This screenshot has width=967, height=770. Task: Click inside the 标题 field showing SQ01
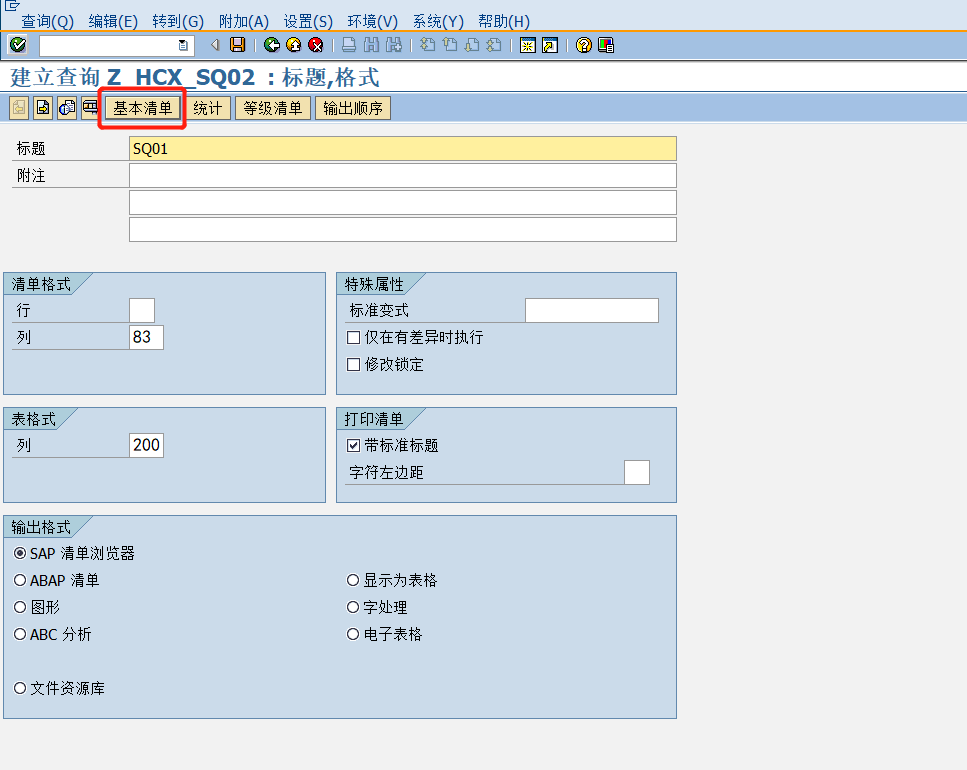(x=300, y=148)
